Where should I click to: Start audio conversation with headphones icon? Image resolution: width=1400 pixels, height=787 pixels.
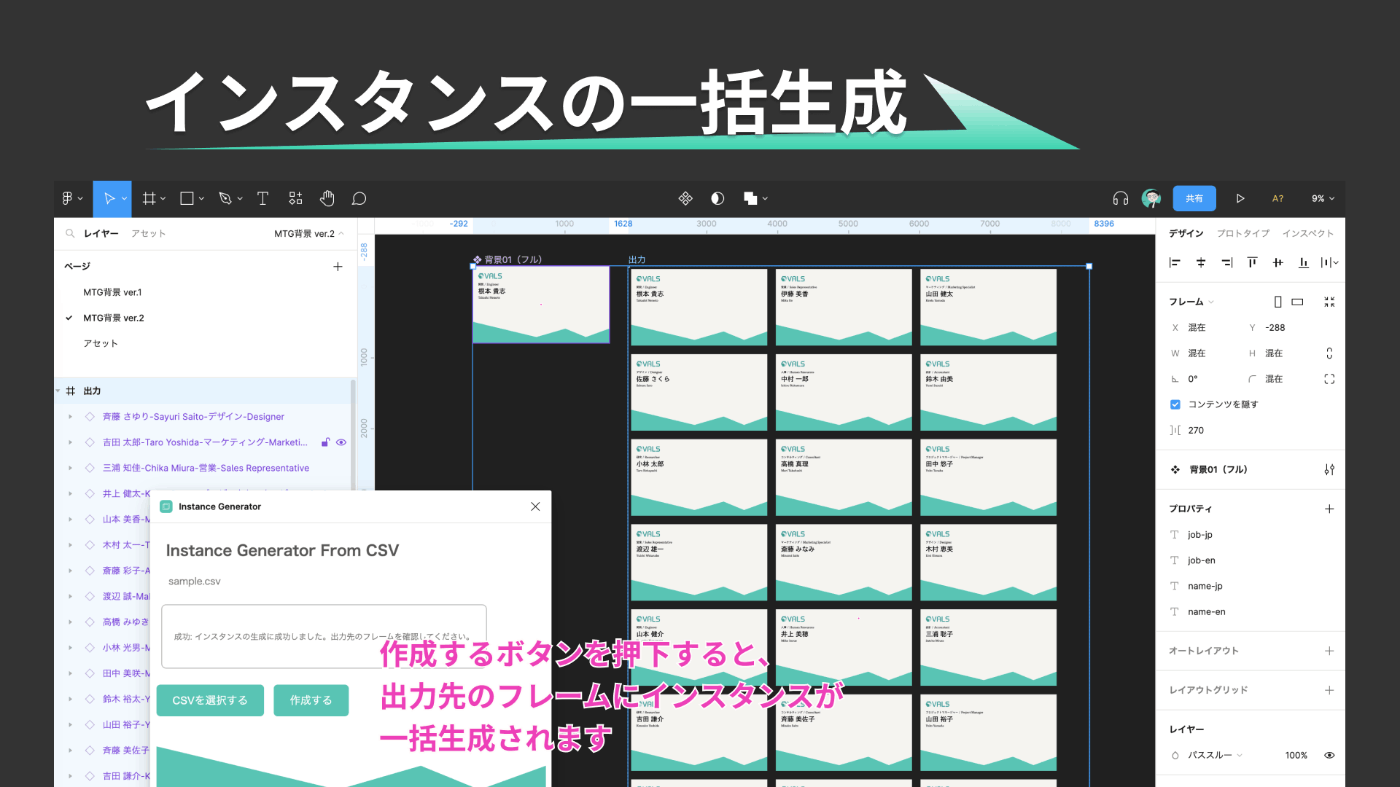[x=1121, y=199]
